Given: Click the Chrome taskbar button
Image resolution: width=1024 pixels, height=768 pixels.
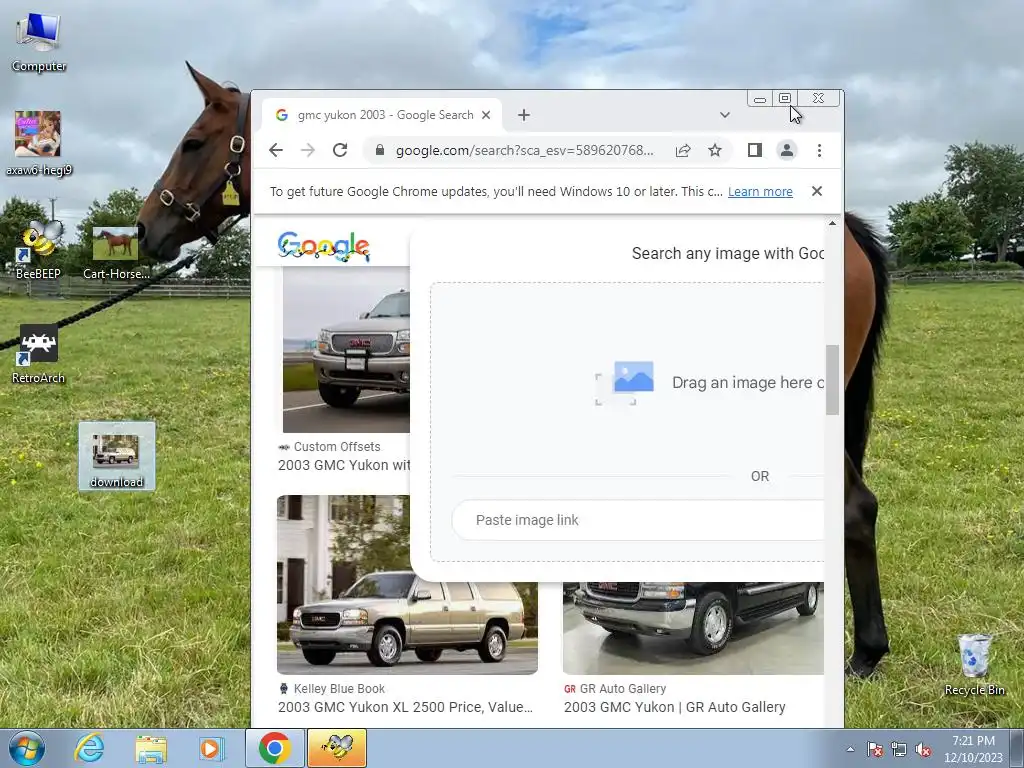Looking at the screenshot, I should (274, 748).
